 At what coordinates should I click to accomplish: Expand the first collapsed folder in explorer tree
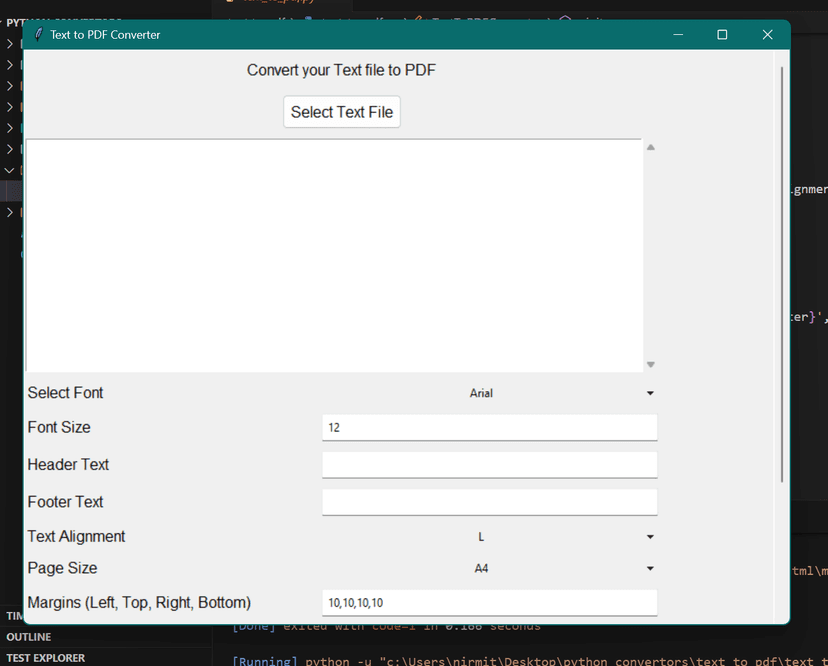(x=10, y=44)
